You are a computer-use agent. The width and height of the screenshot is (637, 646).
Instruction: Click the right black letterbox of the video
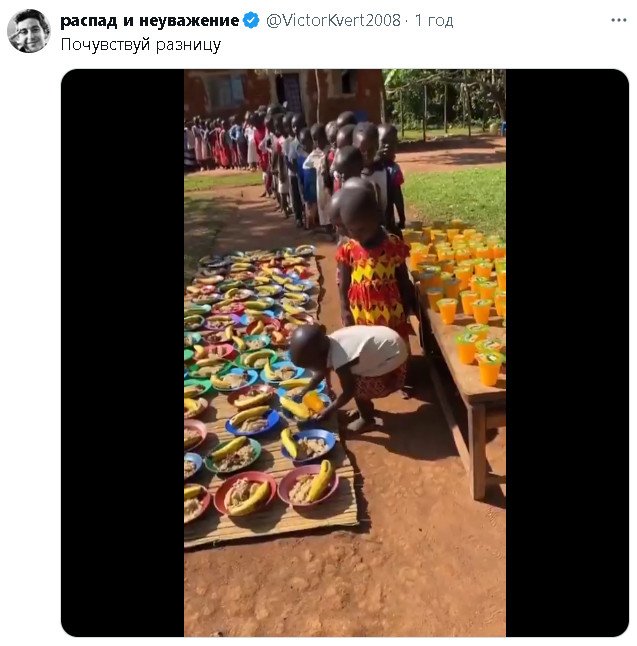(x=566, y=352)
